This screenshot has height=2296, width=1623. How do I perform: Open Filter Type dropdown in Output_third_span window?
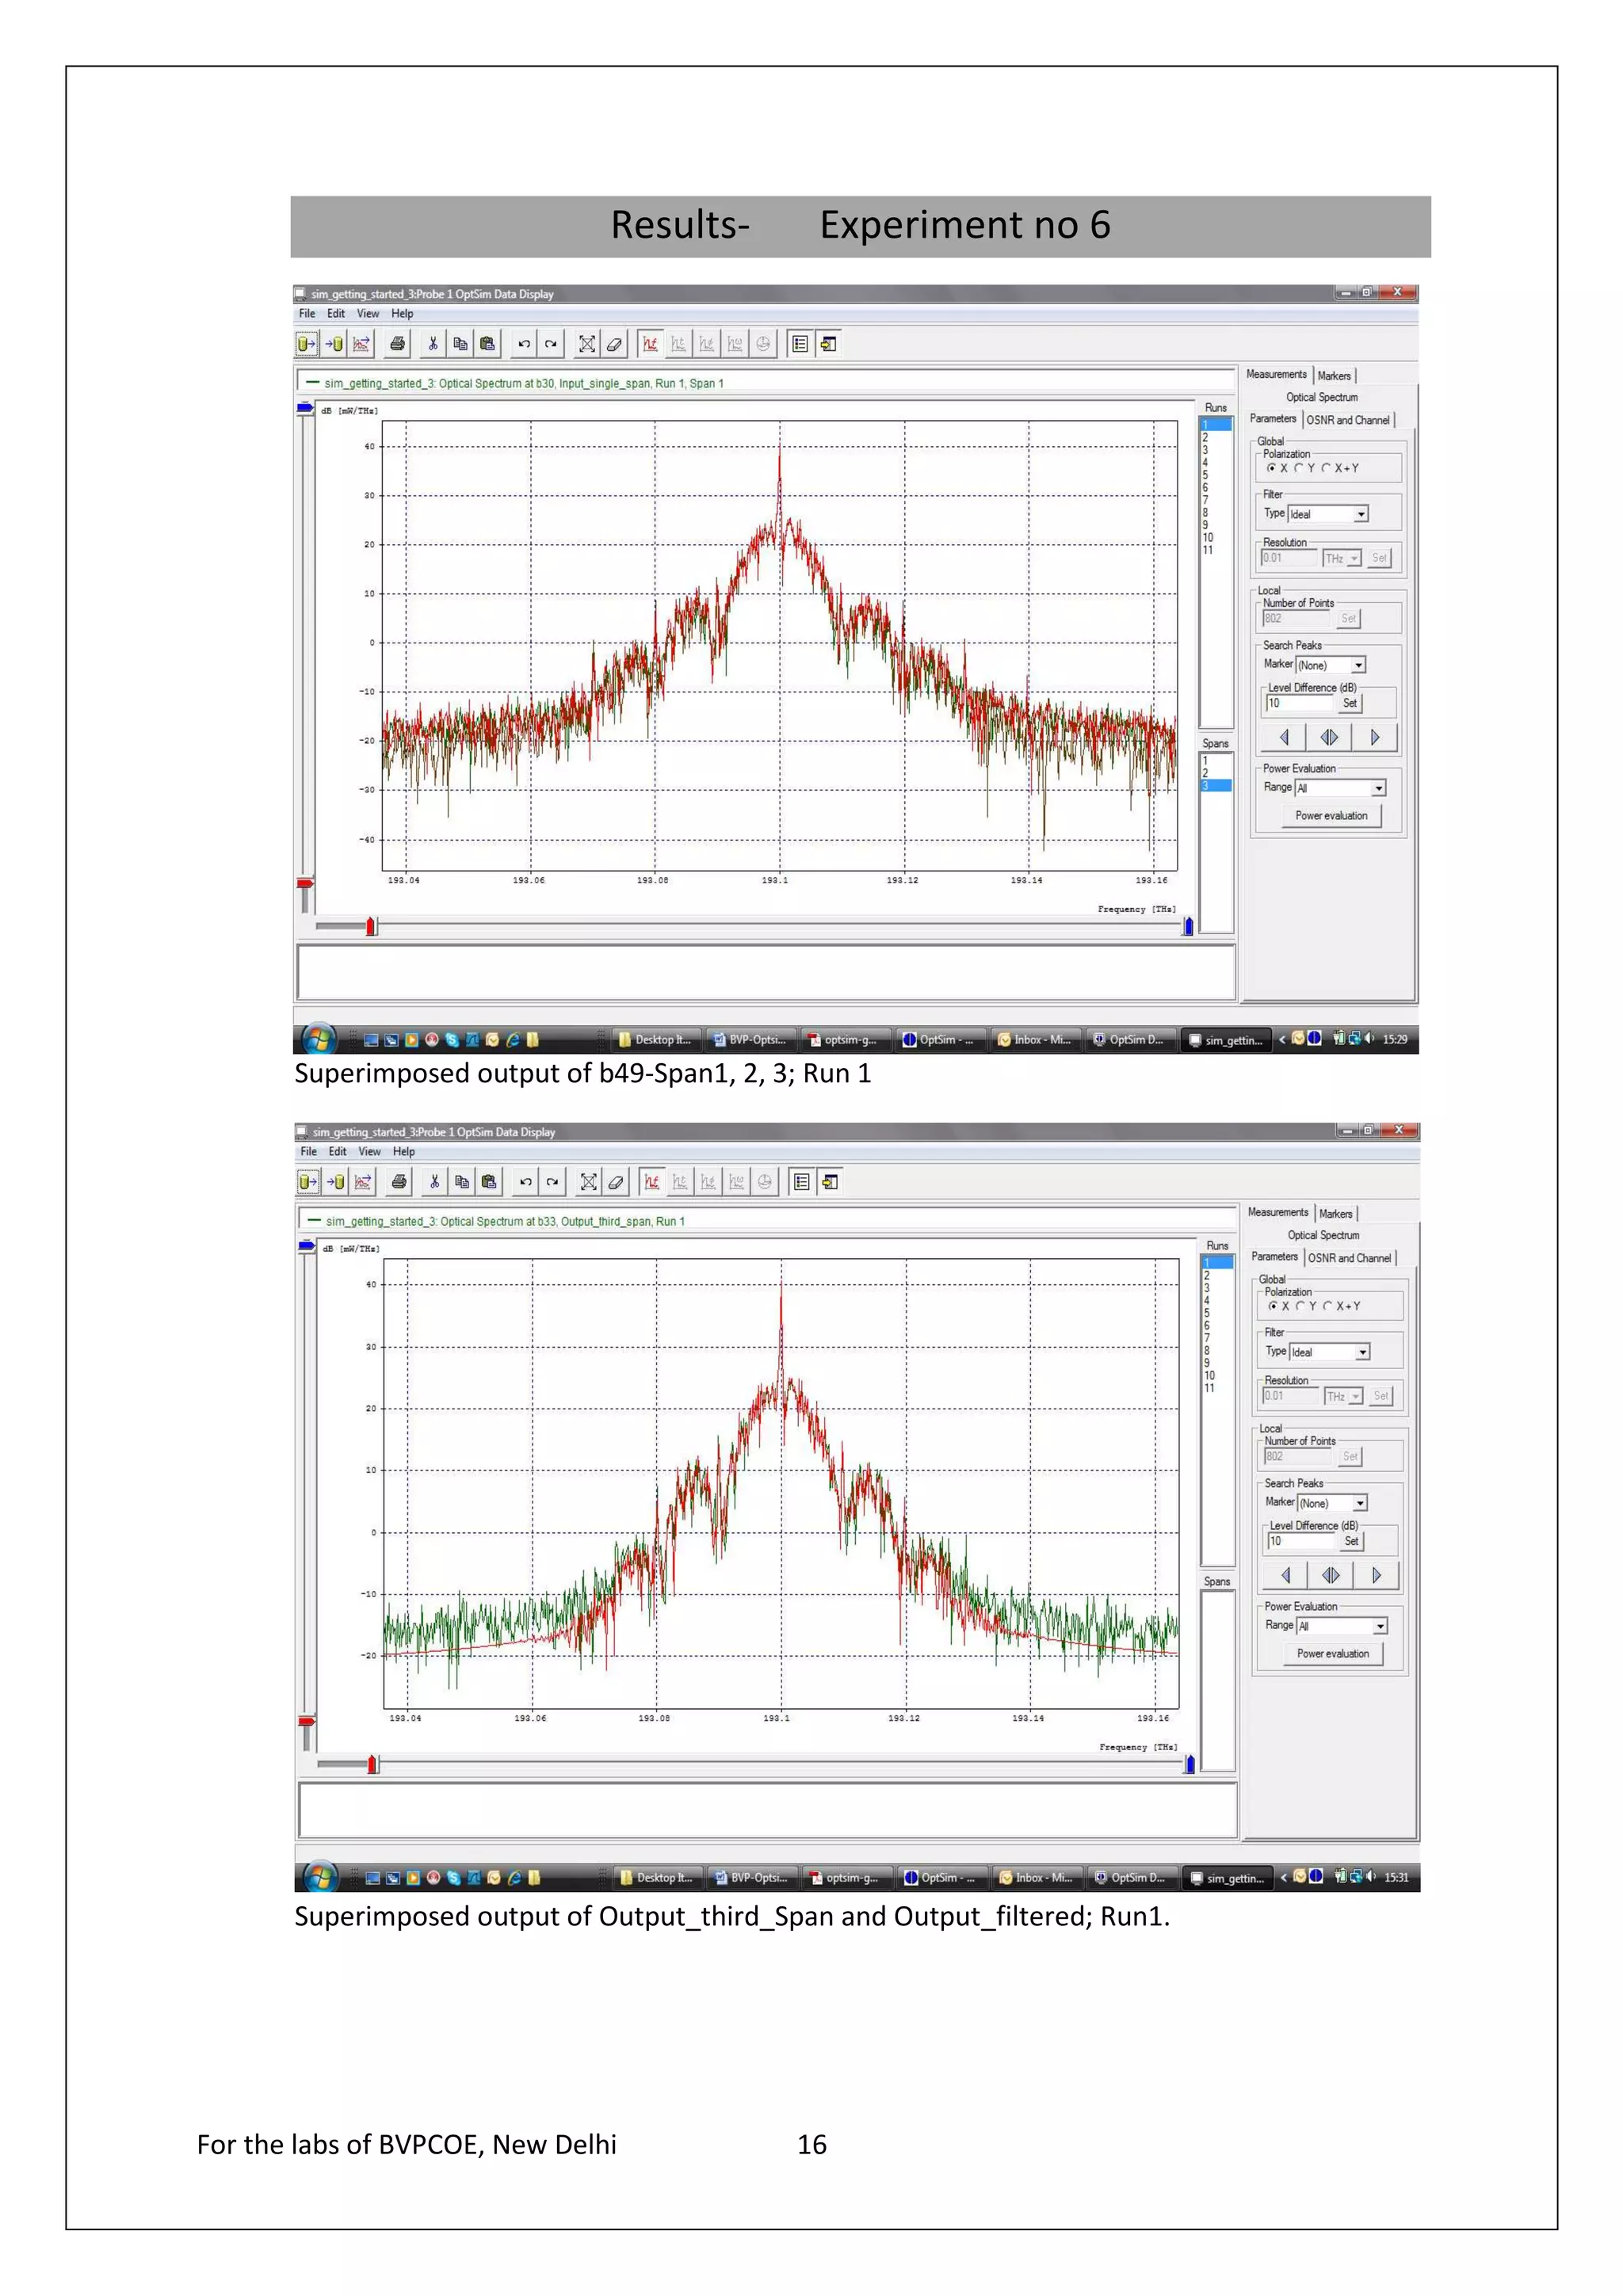(1363, 1352)
